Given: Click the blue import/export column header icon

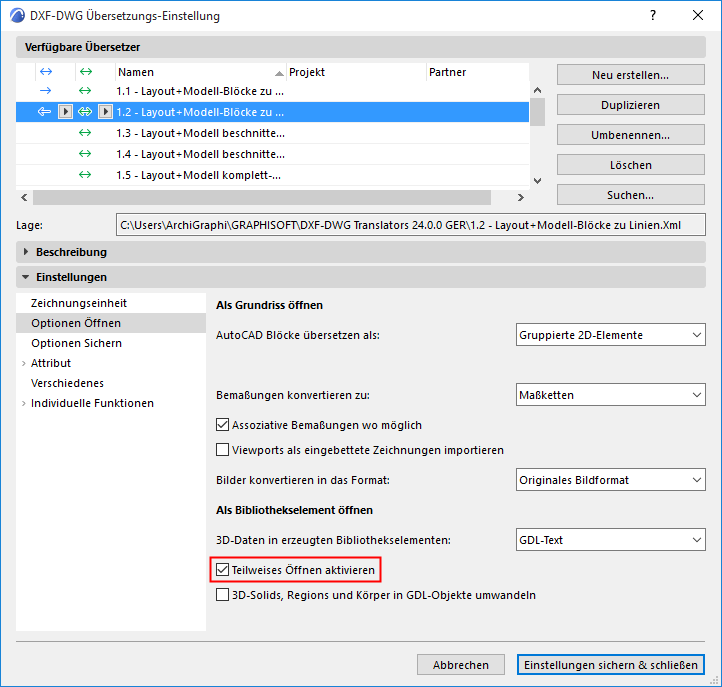Looking at the screenshot, I should [46, 71].
